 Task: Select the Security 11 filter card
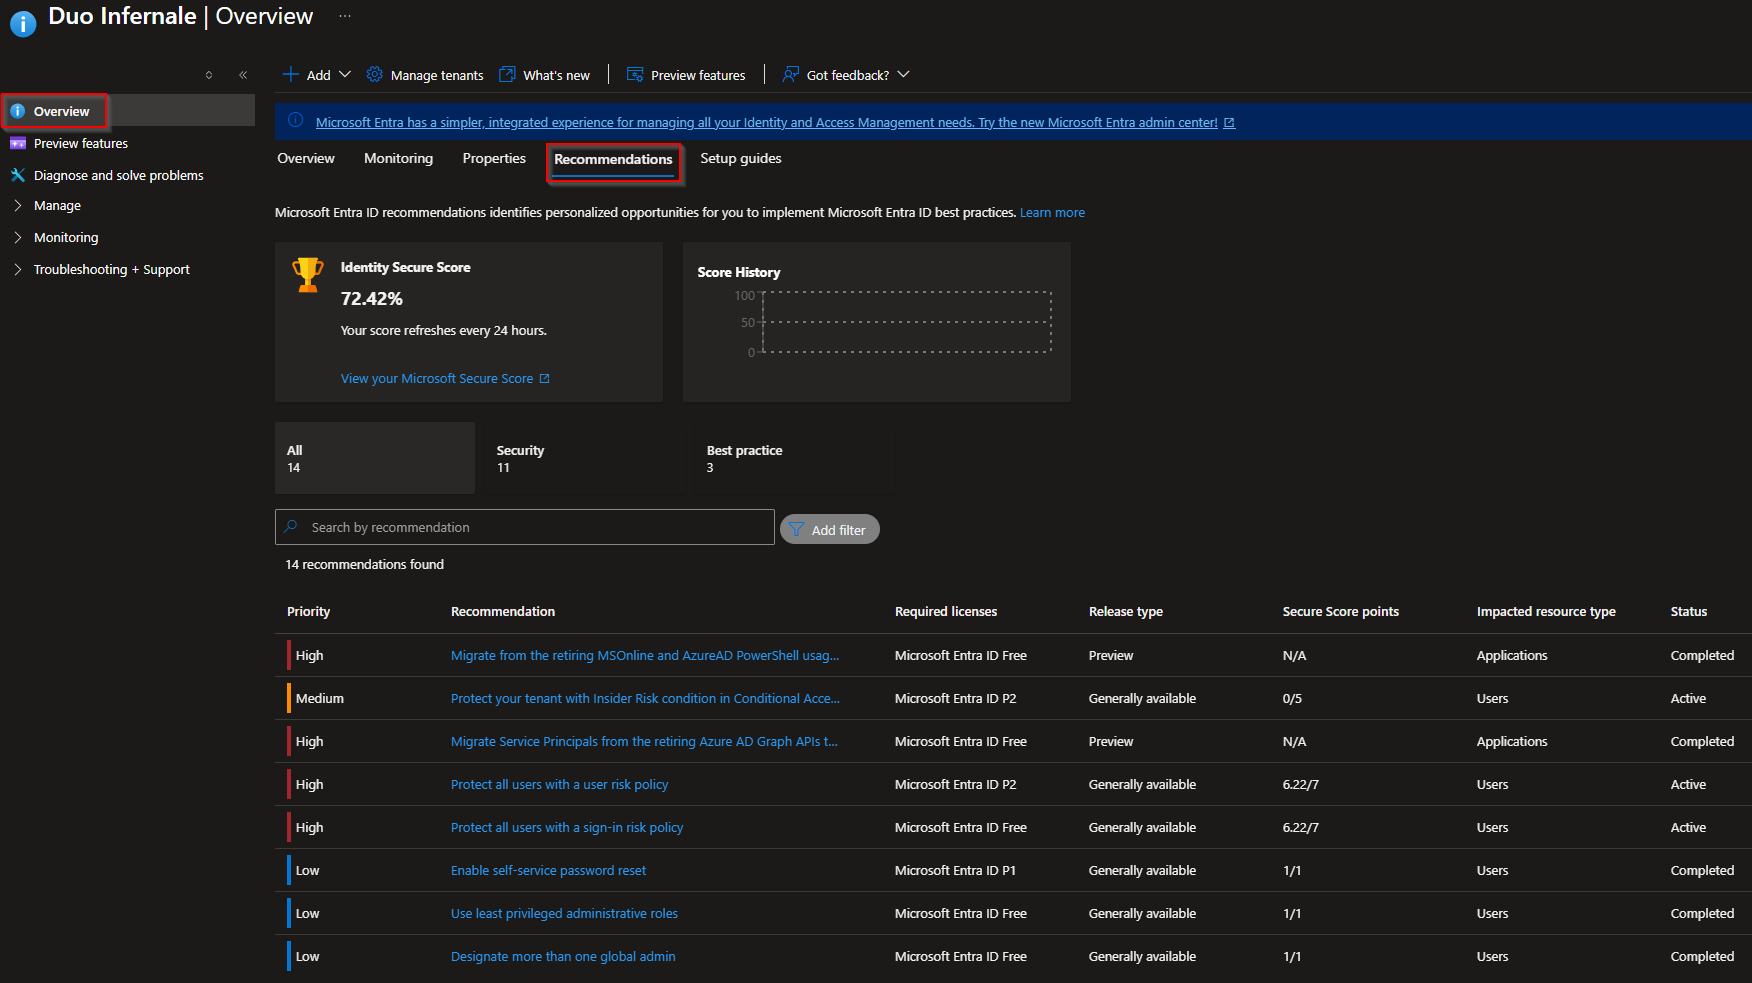(584, 458)
